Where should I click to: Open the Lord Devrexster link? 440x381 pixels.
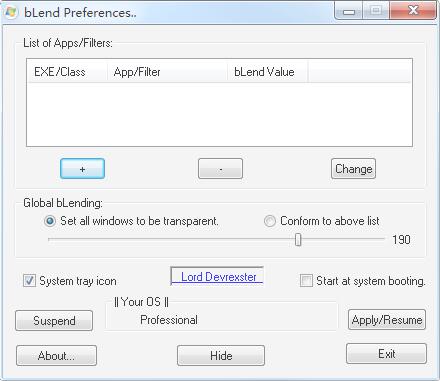218,277
